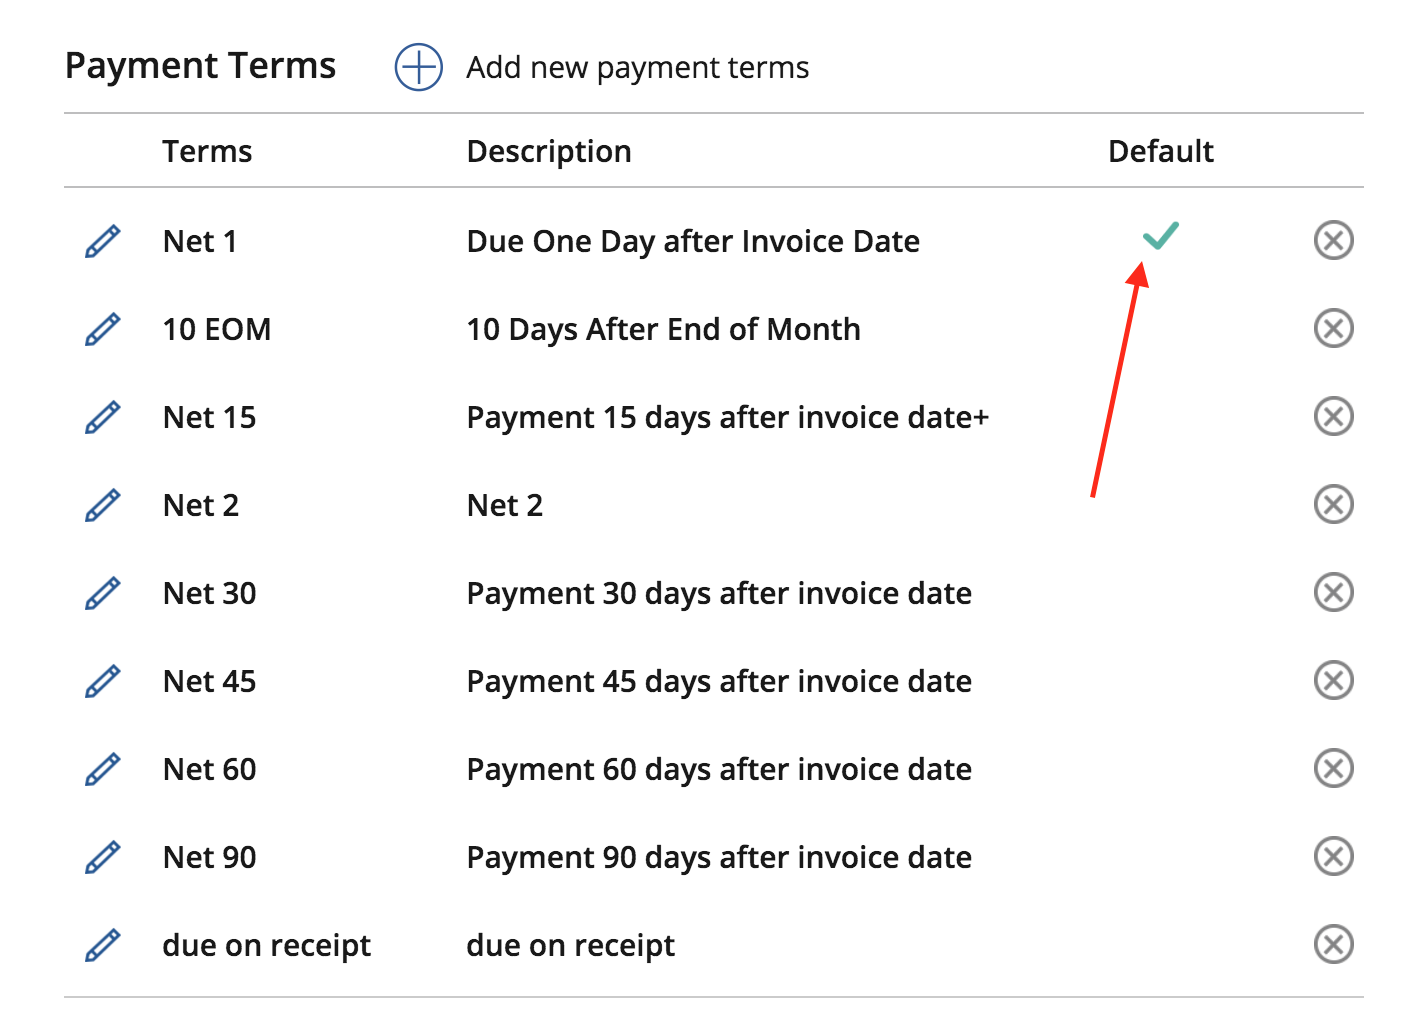The width and height of the screenshot is (1404, 1010).
Task: Edit the 'due on receipt' term
Action: (103, 945)
